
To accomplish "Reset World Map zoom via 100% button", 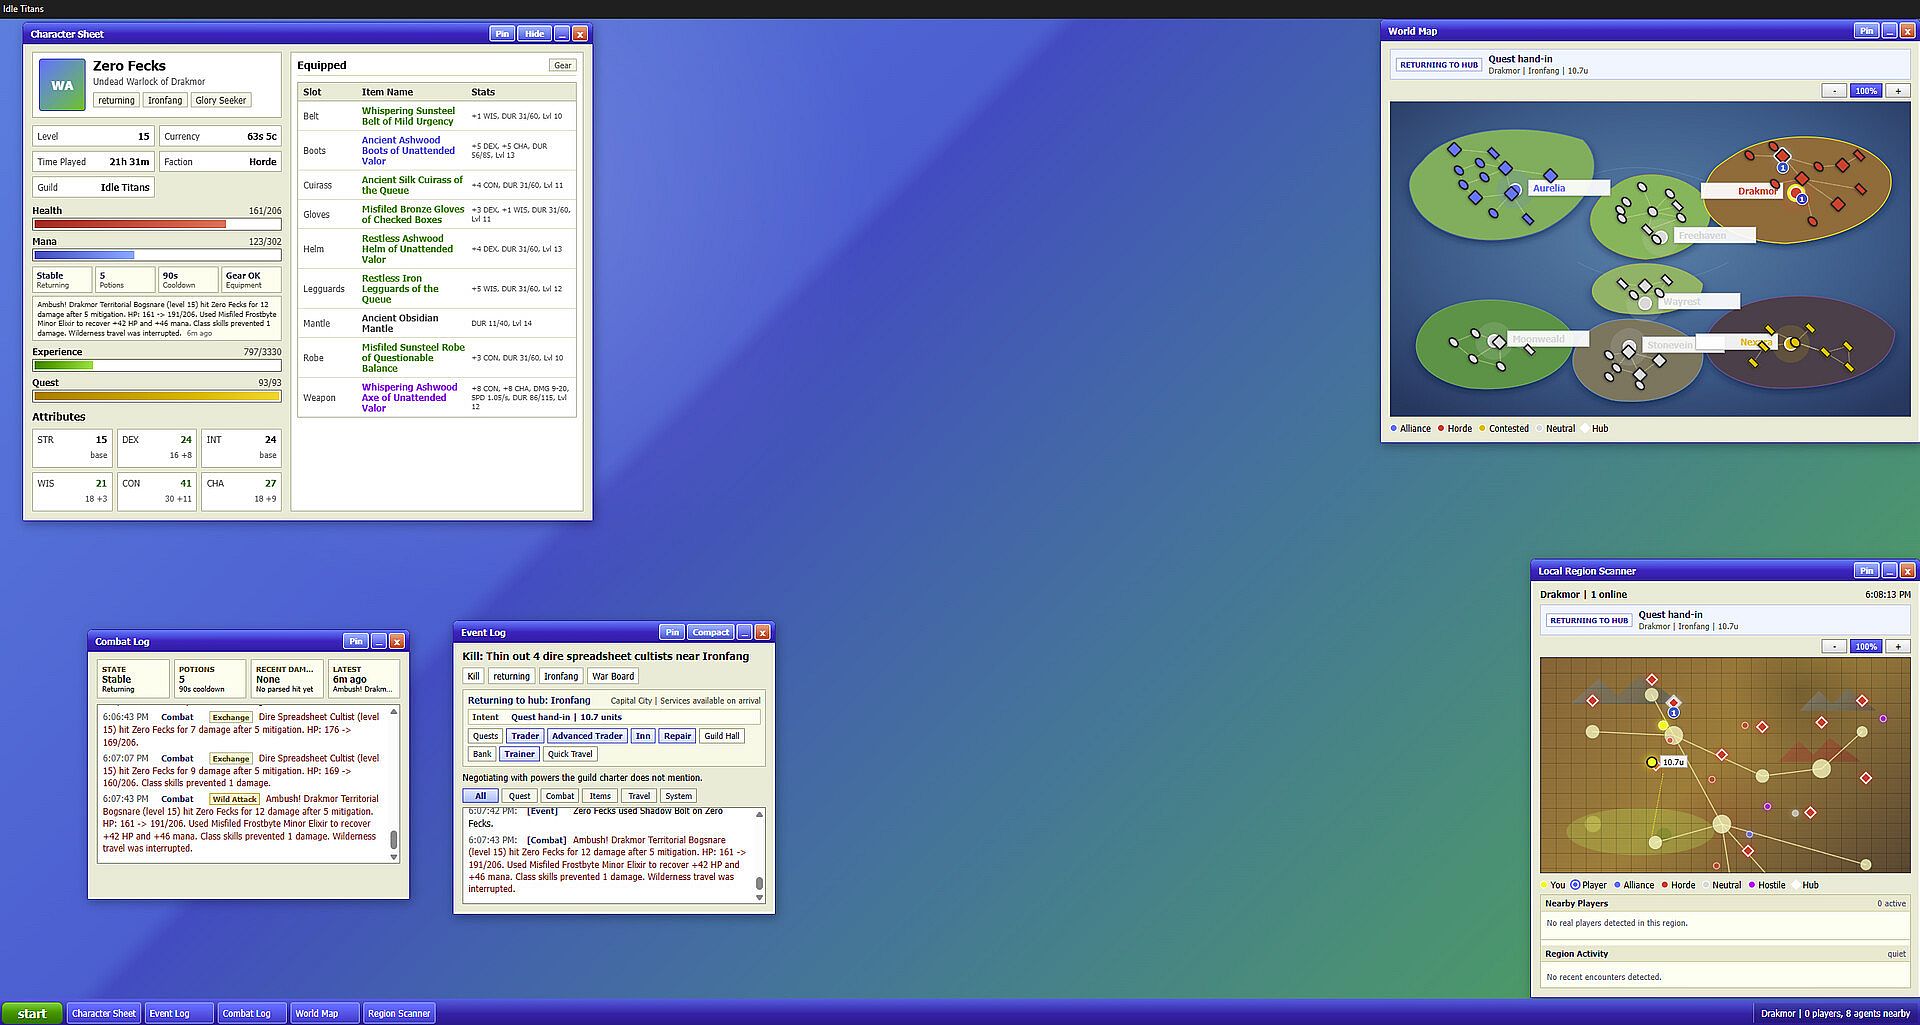I will 1866,90.
